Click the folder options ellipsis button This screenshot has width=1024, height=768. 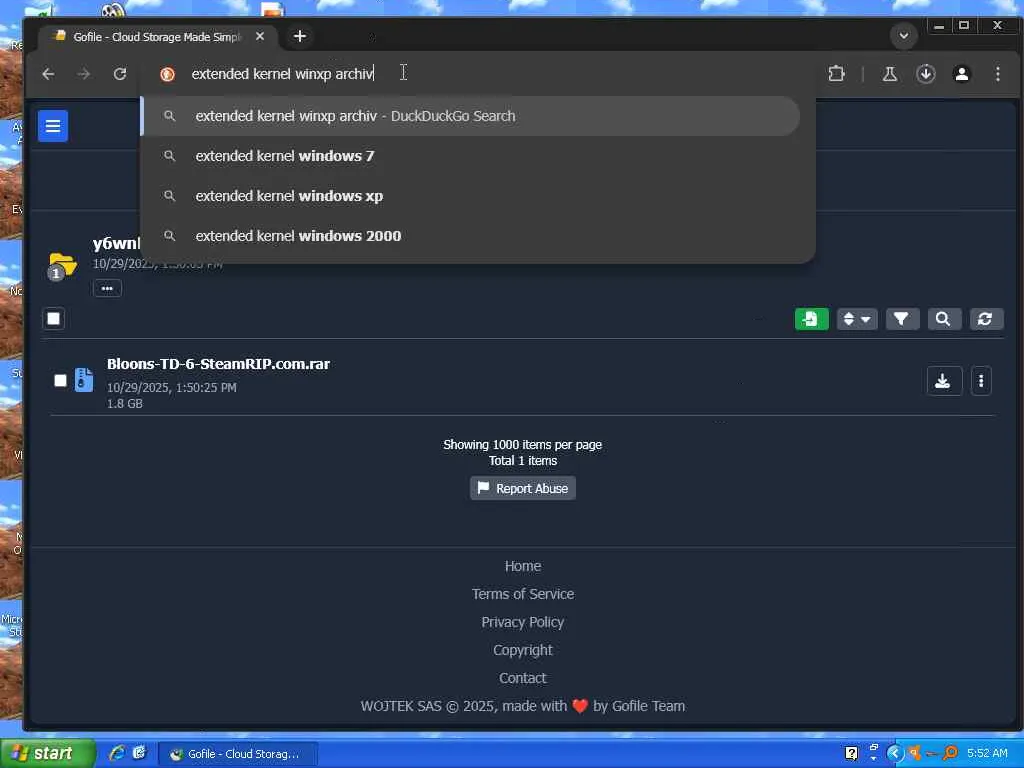(107, 288)
